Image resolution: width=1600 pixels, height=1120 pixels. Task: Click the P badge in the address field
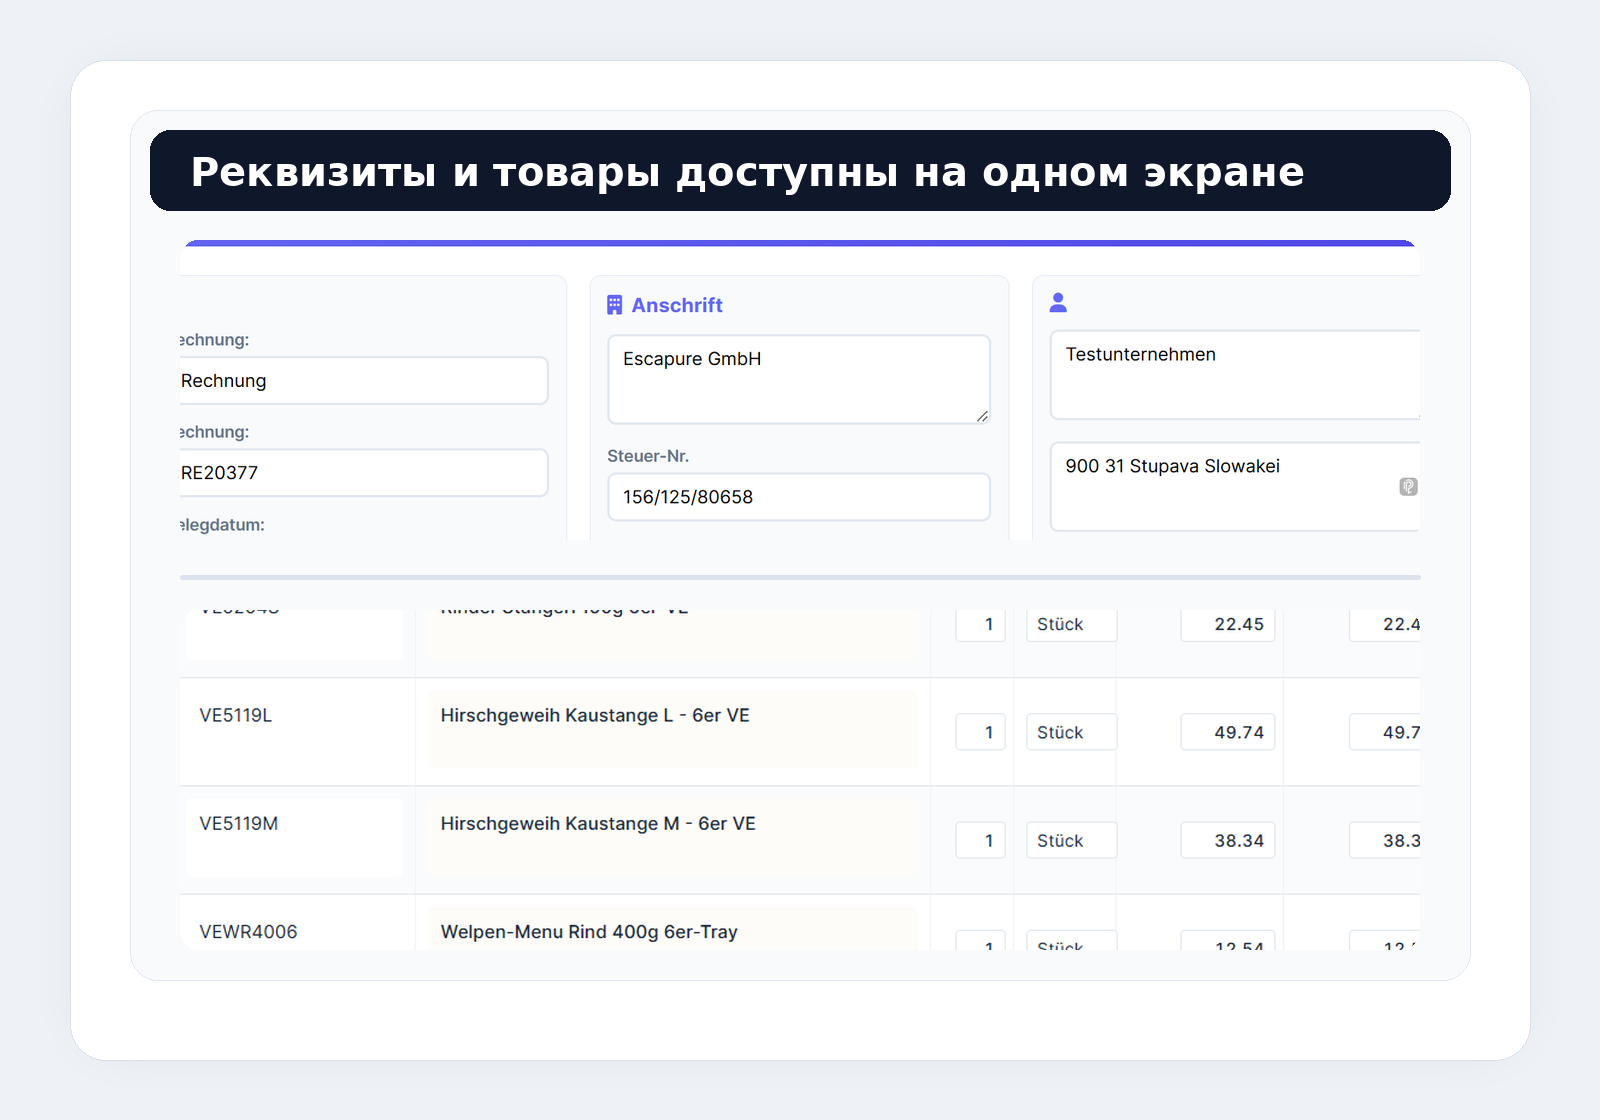tap(1406, 484)
